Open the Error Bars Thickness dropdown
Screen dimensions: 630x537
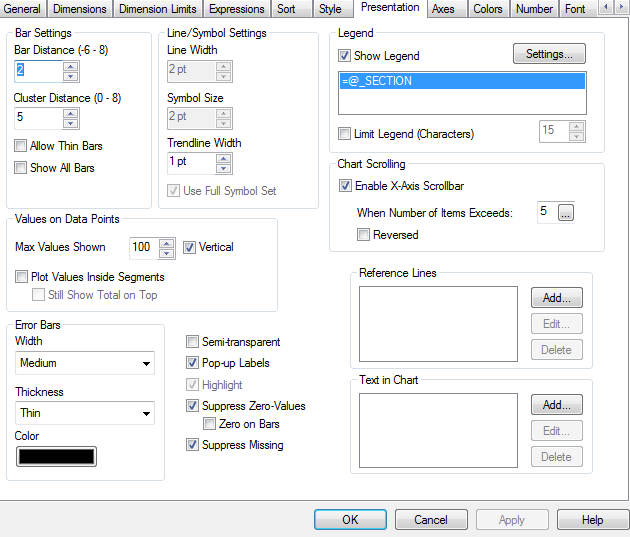[x=85, y=413]
